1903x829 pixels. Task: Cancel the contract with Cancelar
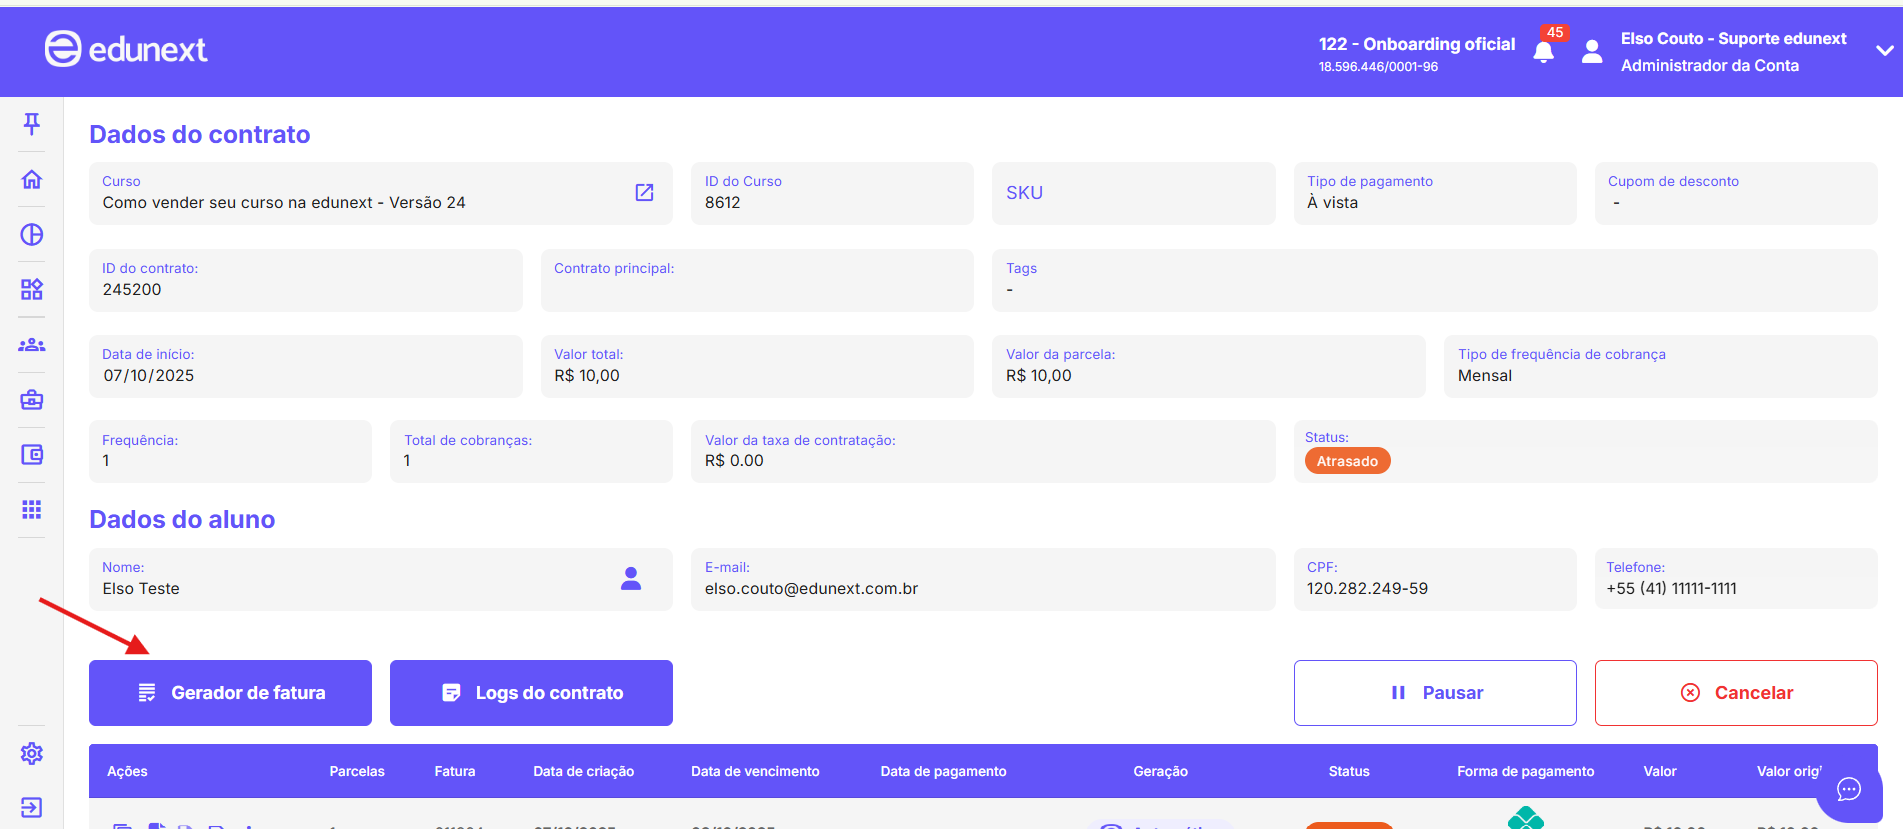[1735, 693]
